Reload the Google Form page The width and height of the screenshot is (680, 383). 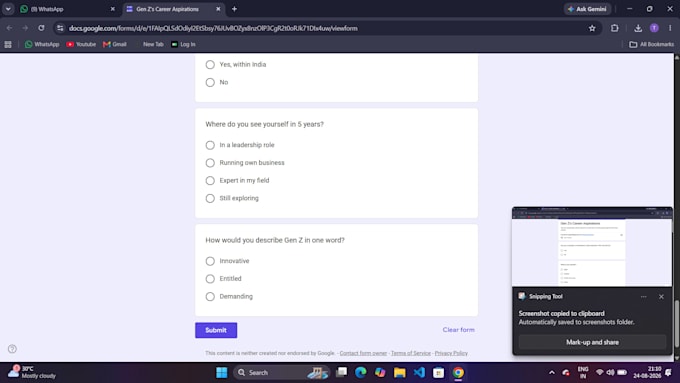41,28
